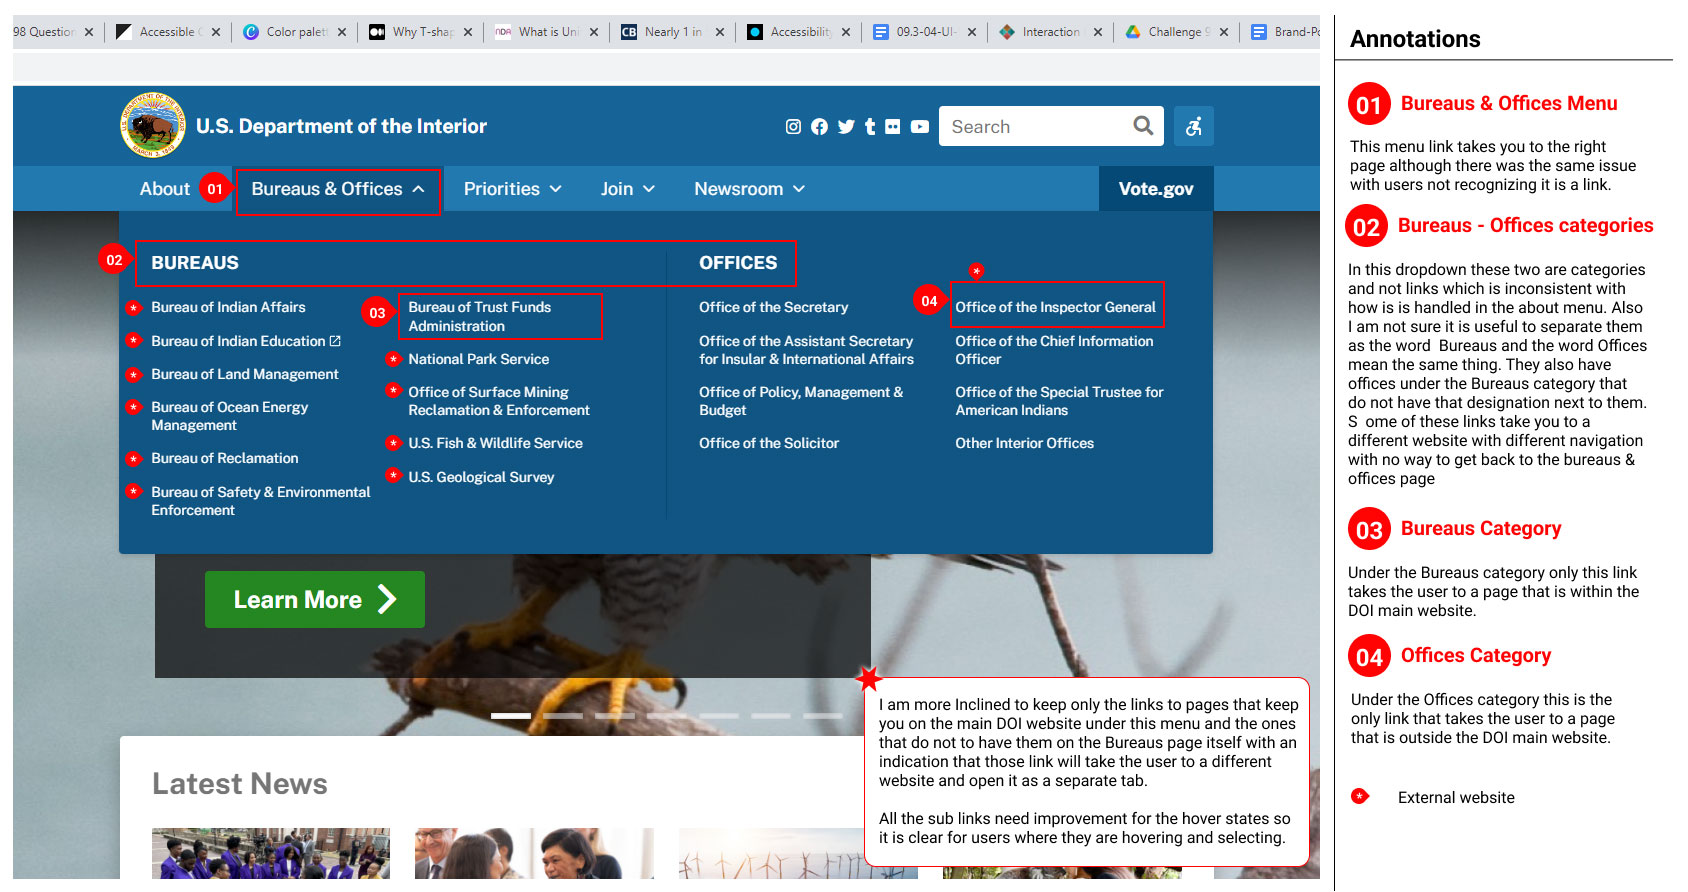Click the Department of the Interior bison seal logo
The width and height of the screenshot is (1688, 892).
[153, 125]
